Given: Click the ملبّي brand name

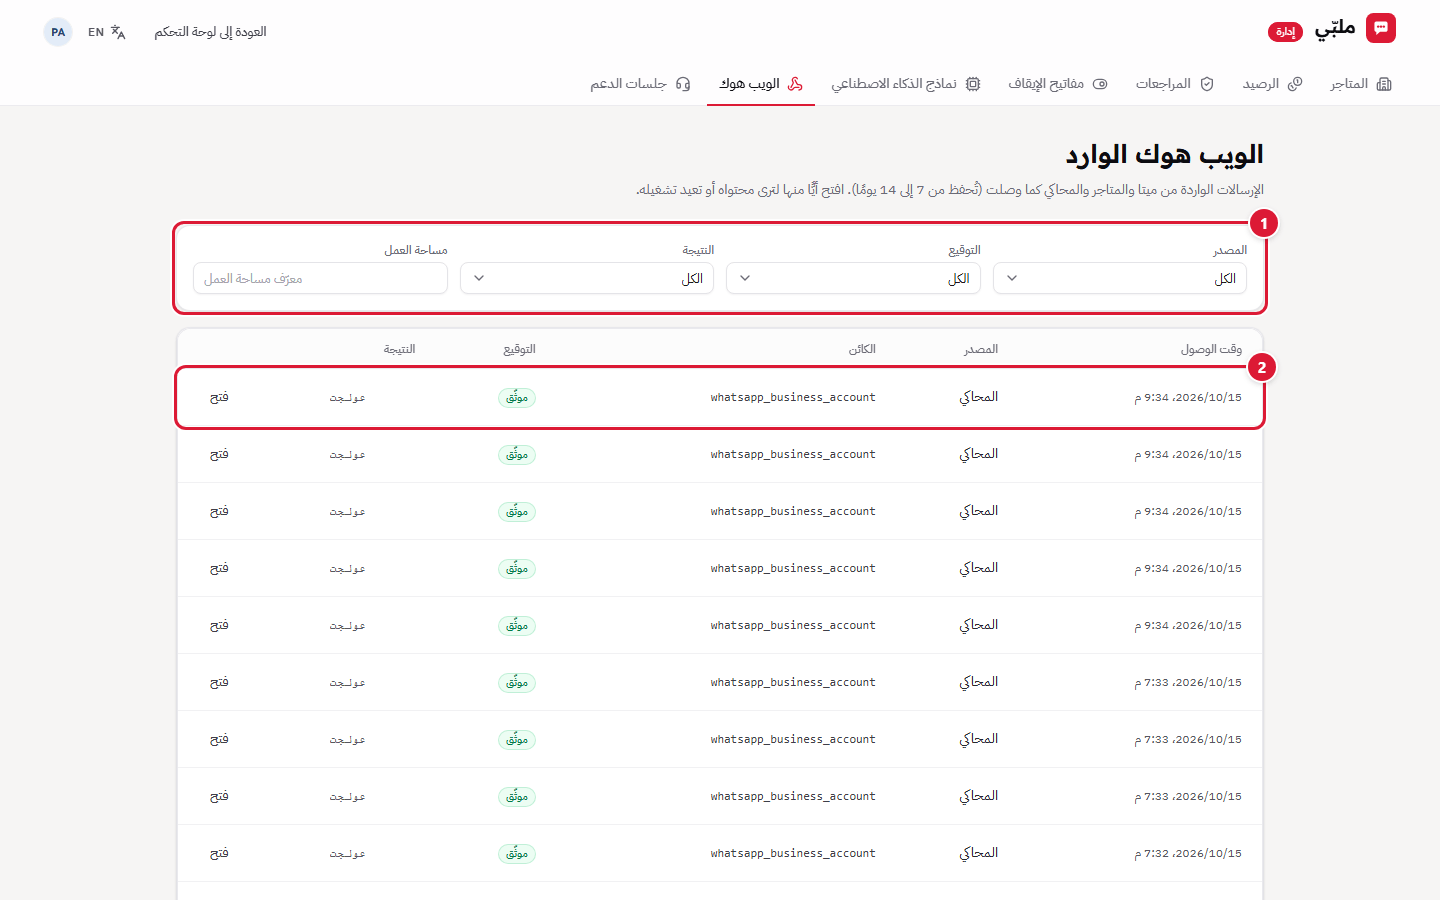Looking at the screenshot, I should click(1335, 28).
